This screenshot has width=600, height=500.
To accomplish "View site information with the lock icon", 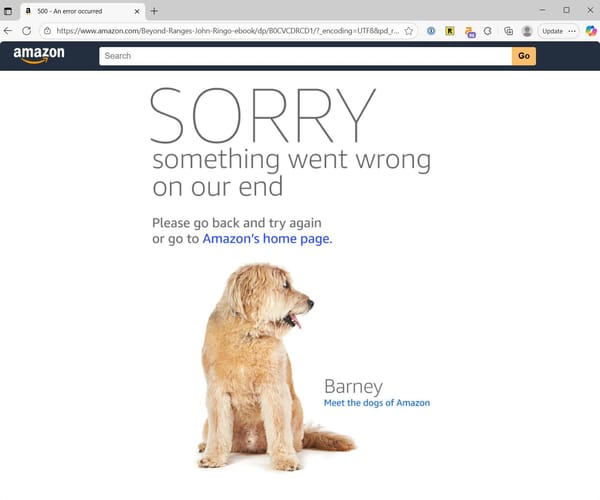I will pyautogui.click(x=47, y=31).
